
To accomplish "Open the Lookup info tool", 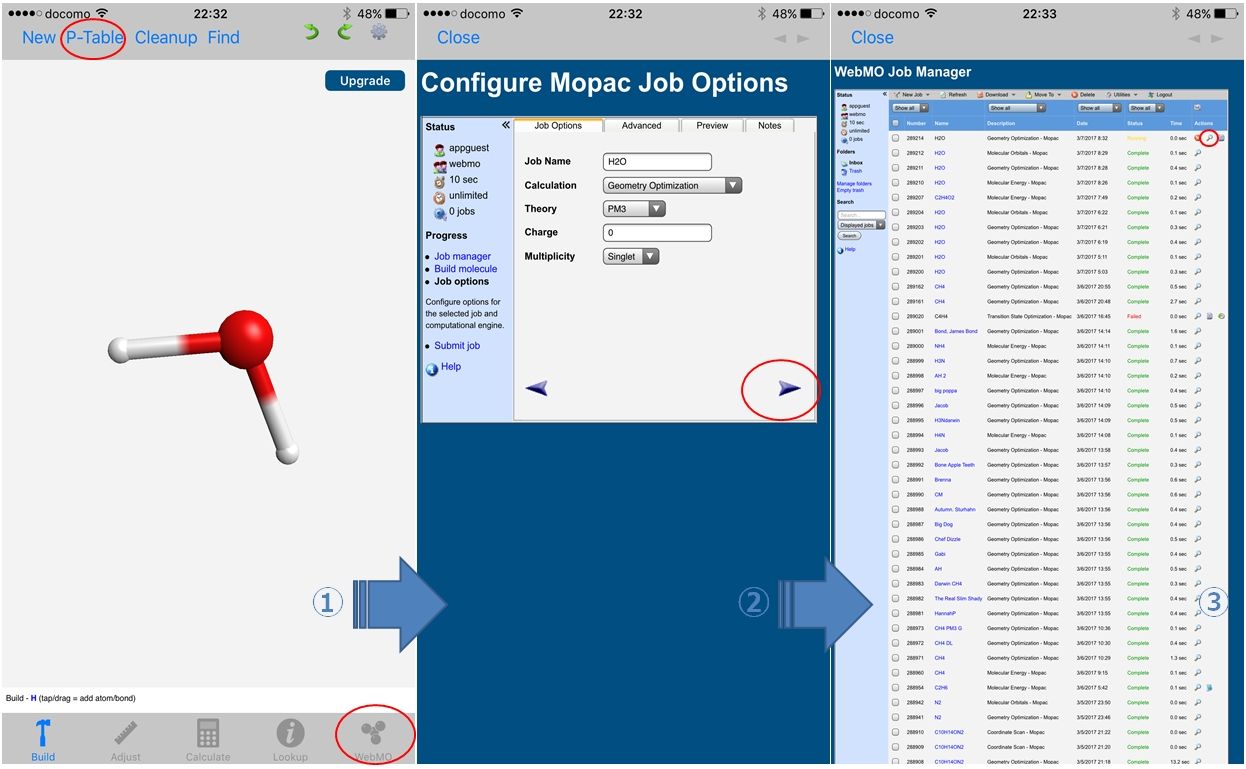I will coord(290,741).
